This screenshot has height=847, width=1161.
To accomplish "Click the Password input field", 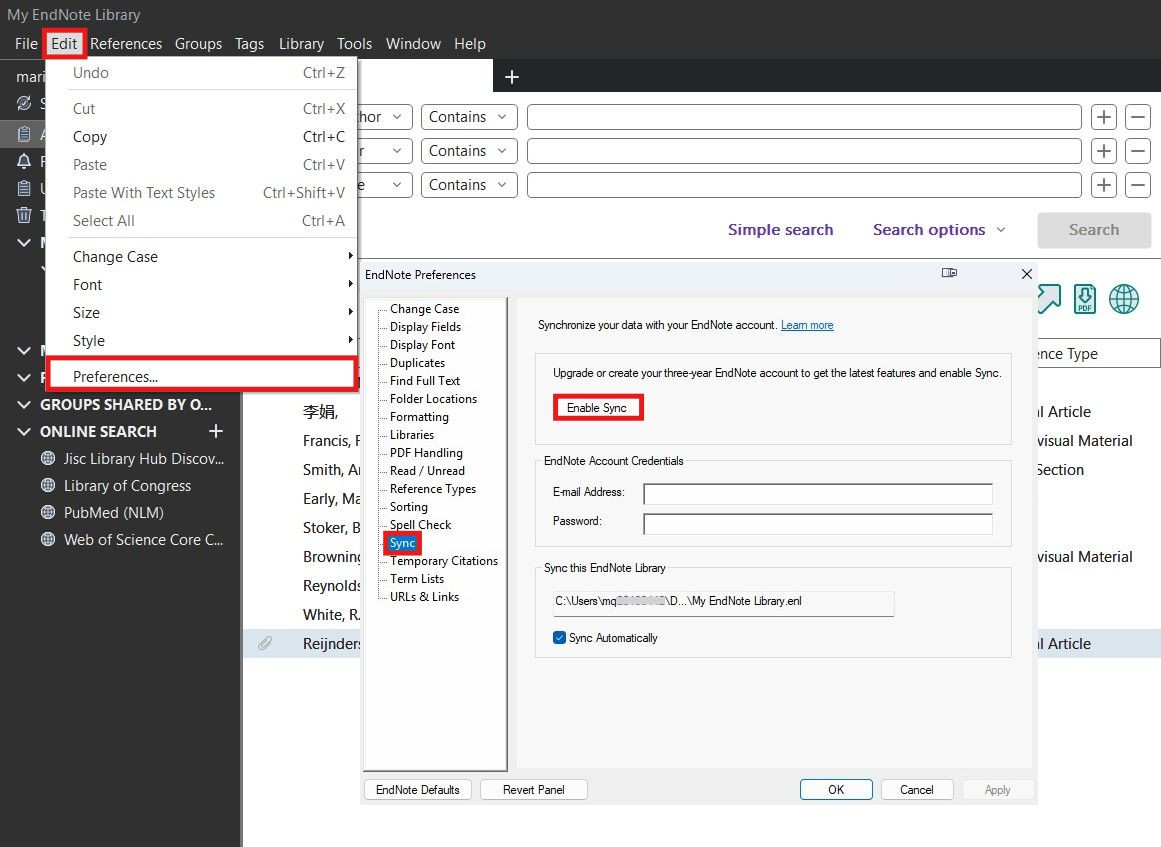I will coord(817,523).
